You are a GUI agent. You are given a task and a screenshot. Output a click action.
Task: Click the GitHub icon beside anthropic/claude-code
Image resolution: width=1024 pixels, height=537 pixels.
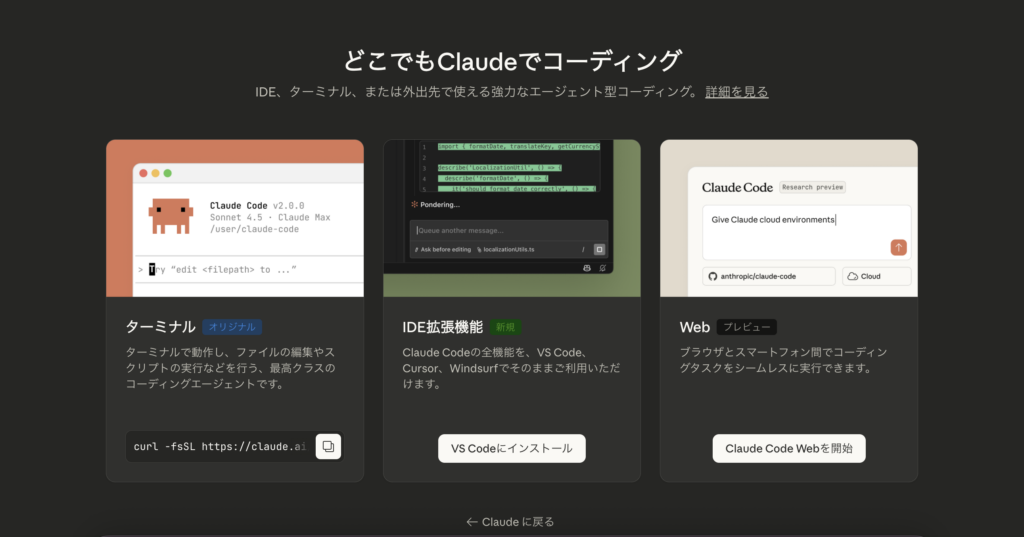(712, 277)
